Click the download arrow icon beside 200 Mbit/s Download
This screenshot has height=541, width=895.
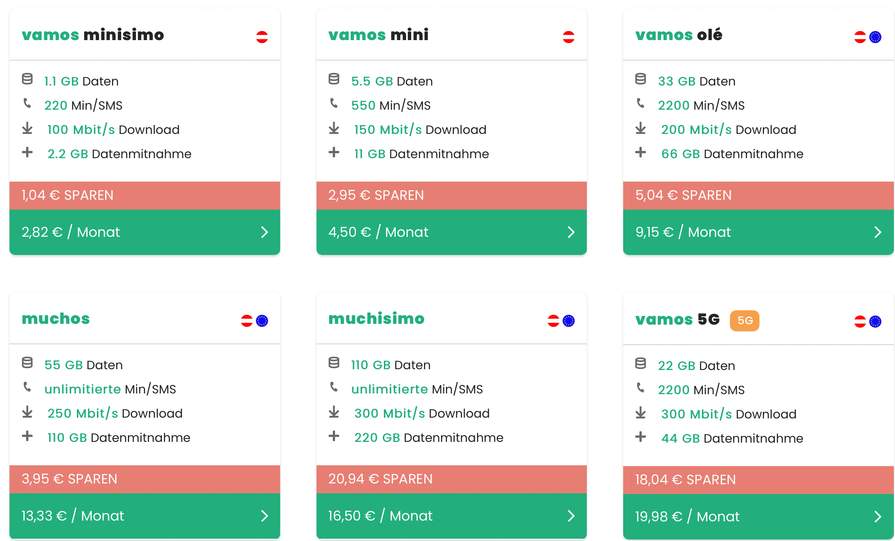point(640,128)
